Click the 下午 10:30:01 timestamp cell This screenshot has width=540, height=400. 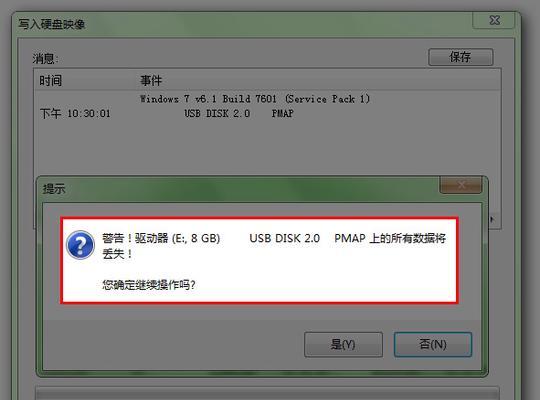click(75, 113)
